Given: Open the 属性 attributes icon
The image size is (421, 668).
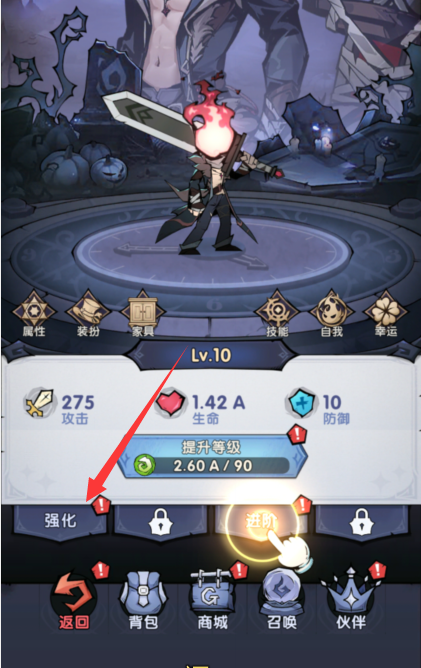Looking at the screenshot, I should (34, 314).
